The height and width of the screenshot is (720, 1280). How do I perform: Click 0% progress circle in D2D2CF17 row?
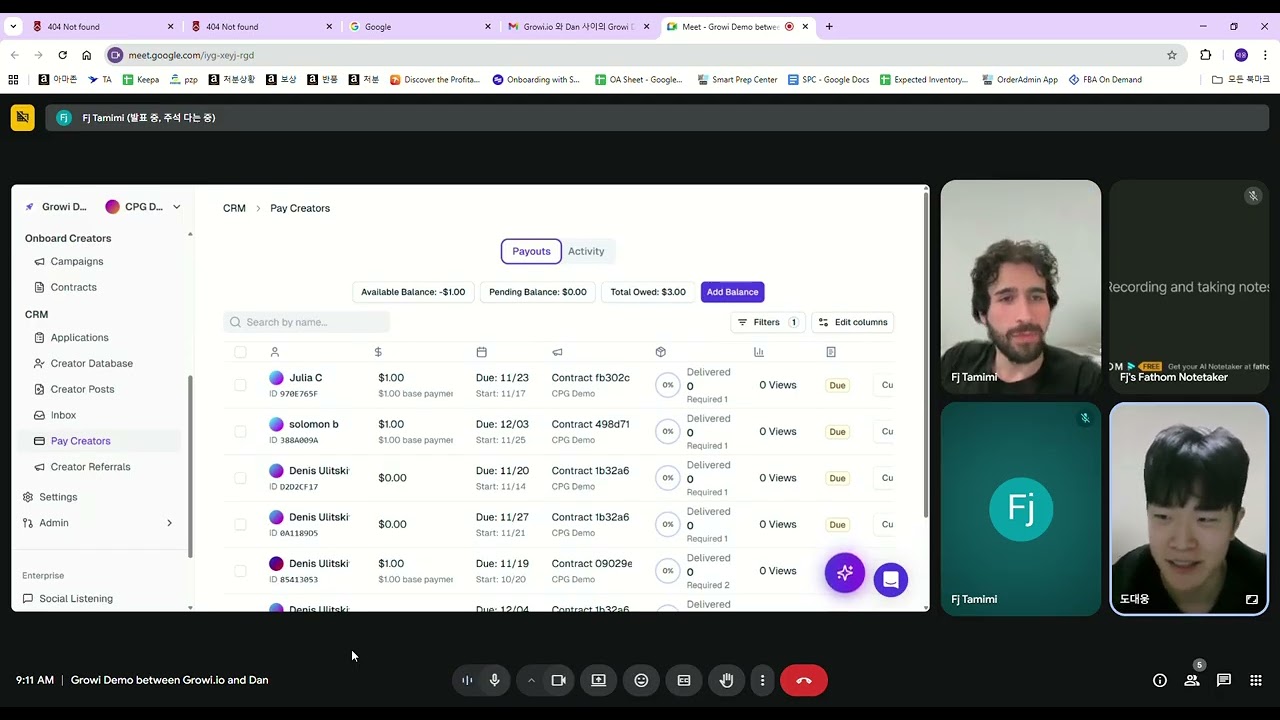pos(667,478)
